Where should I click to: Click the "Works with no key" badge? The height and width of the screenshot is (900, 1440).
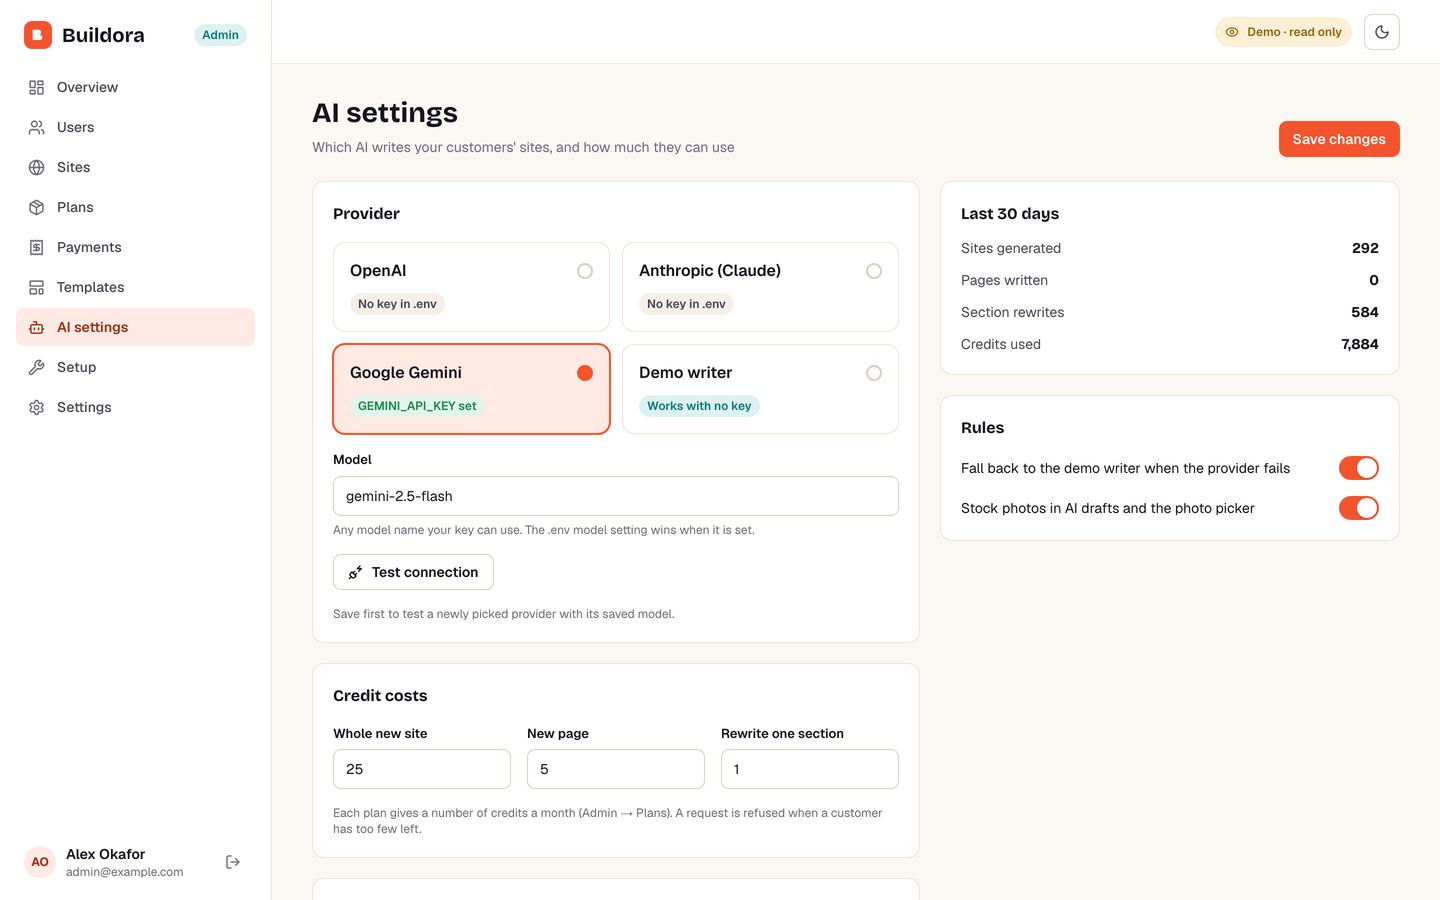tap(699, 406)
